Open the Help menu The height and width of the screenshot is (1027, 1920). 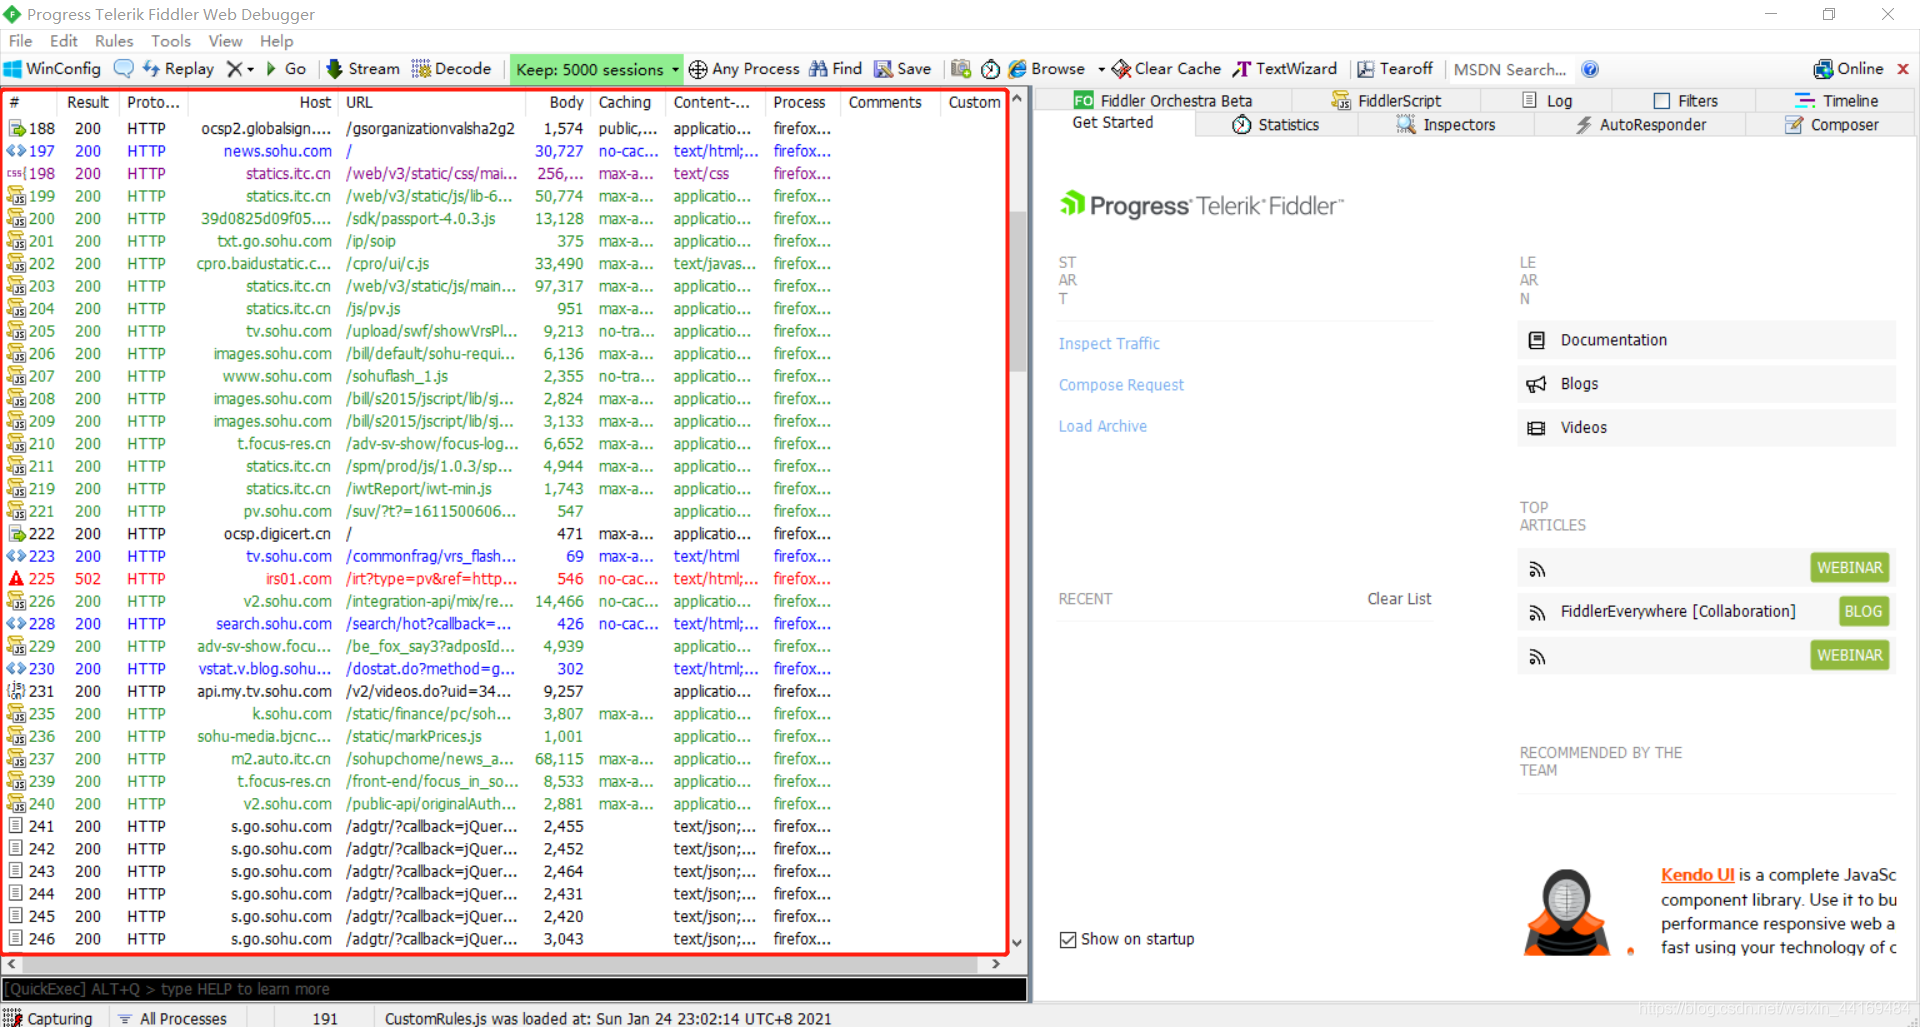pos(277,41)
